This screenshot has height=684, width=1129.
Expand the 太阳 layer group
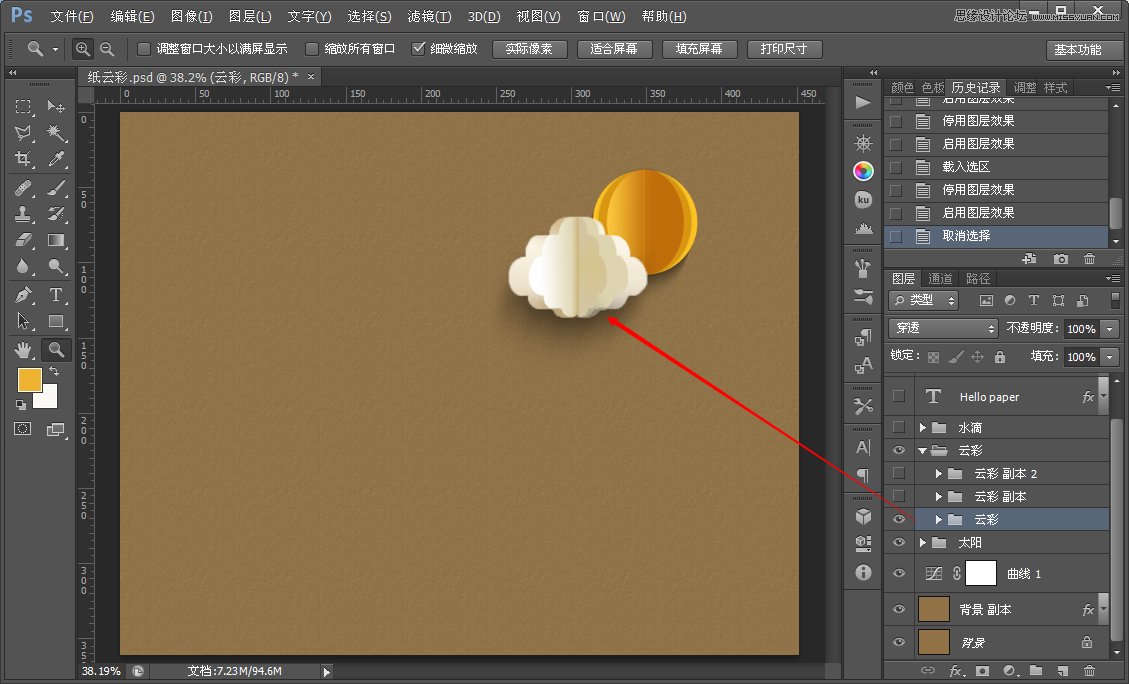pos(922,543)
